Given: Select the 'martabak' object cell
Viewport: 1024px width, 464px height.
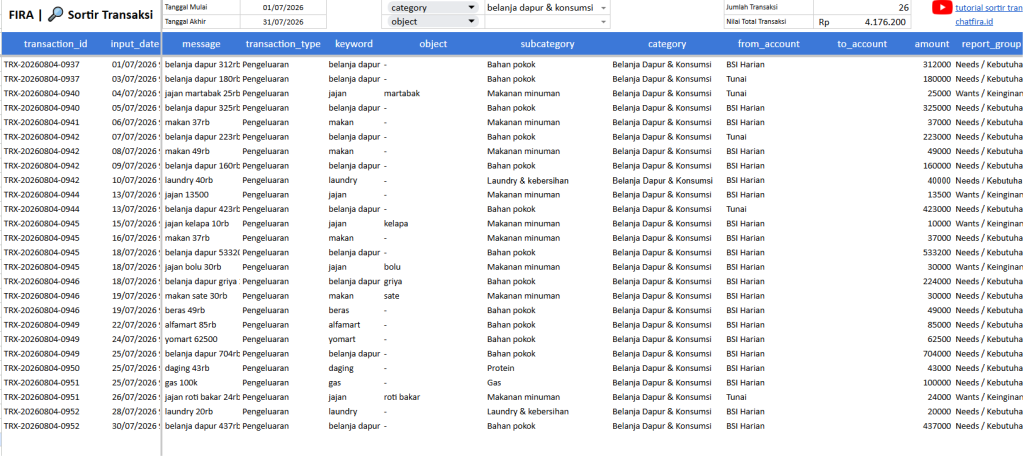Looking at the screenshot, I should (434, 93).
